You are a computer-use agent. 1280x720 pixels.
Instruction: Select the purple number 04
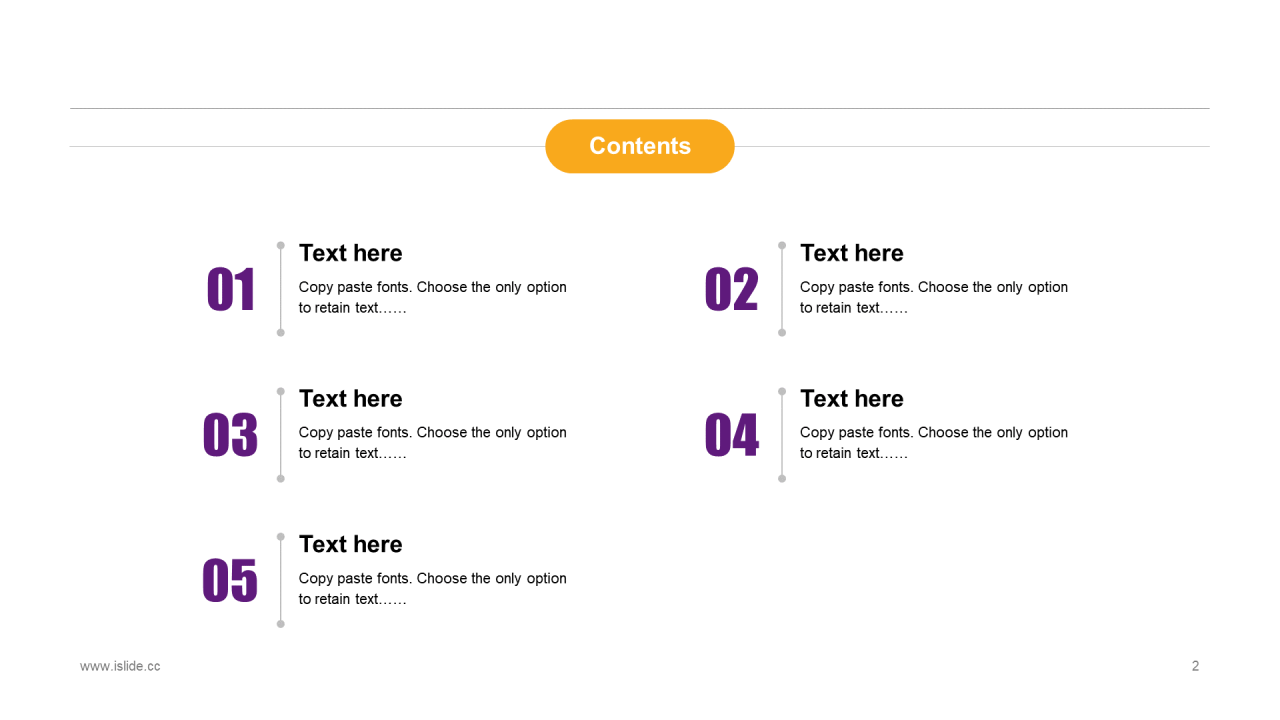tap(732, 435)
